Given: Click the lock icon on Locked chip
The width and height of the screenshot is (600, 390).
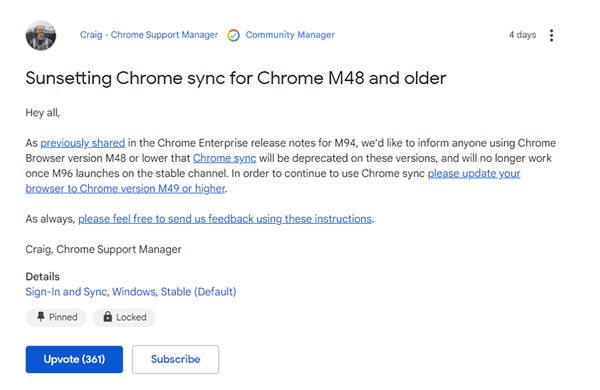Looking at the screenshot, I should click(x=108, y=317).
